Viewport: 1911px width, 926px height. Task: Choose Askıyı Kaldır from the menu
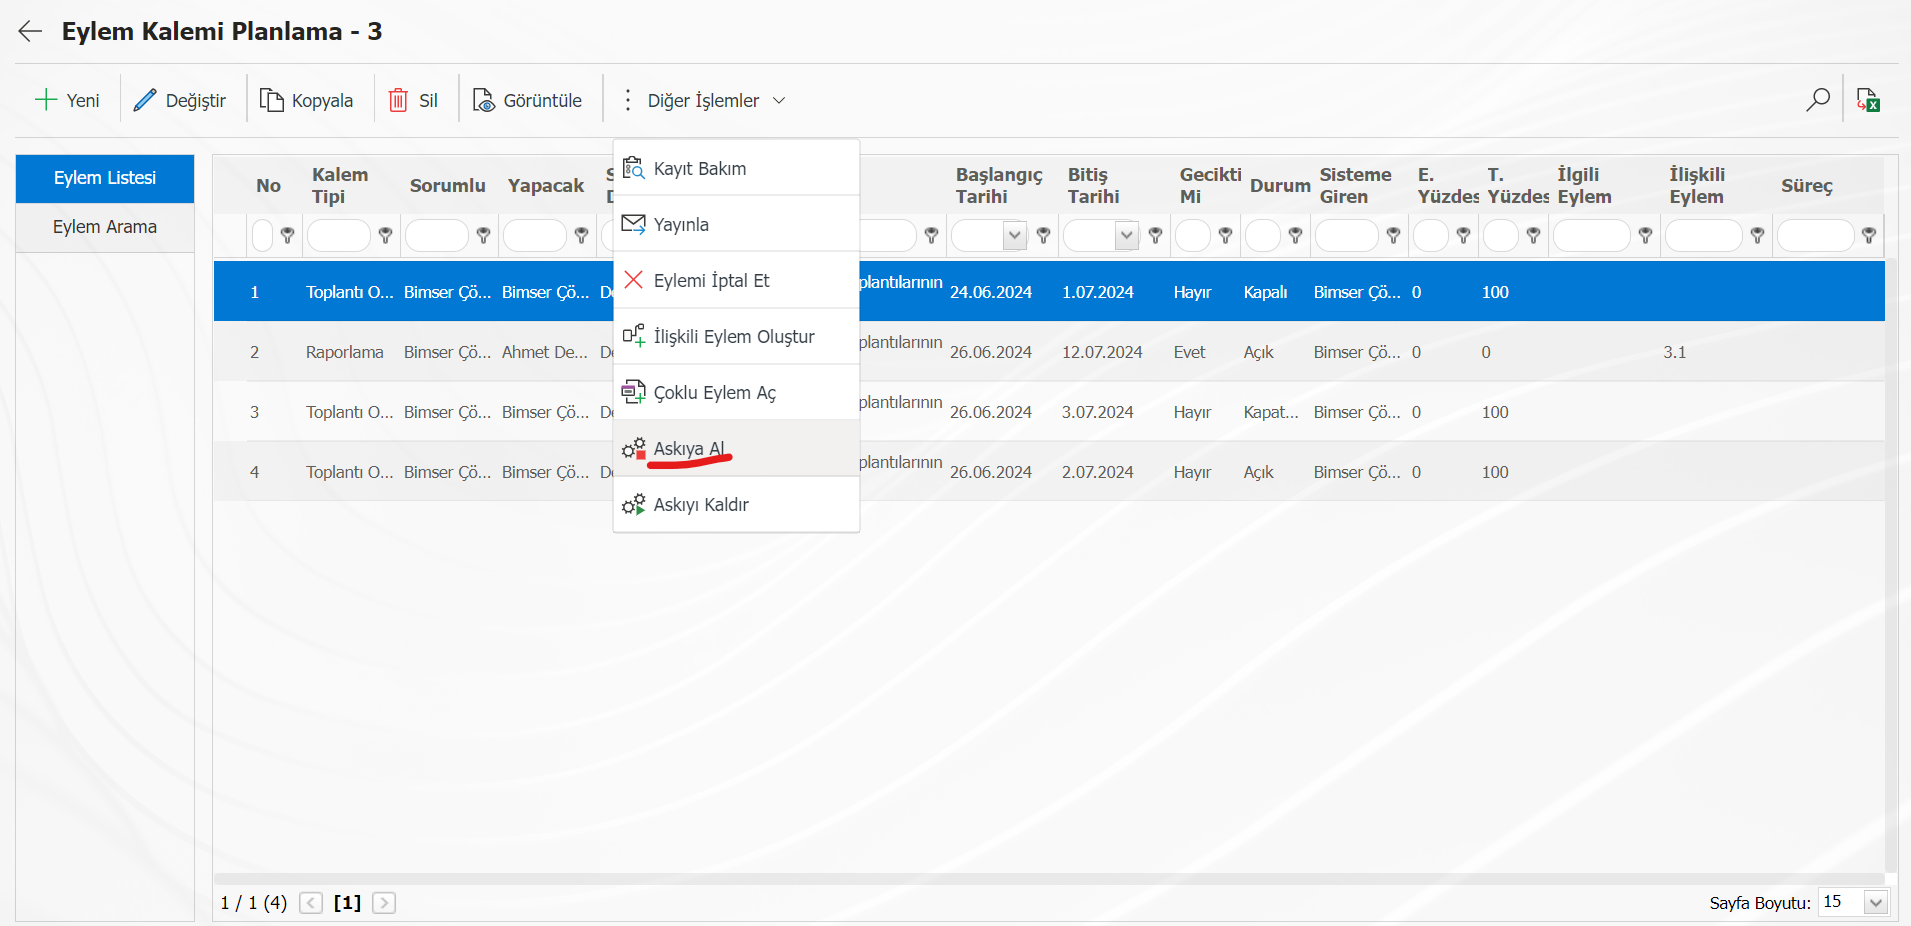[x=736, y=504]
